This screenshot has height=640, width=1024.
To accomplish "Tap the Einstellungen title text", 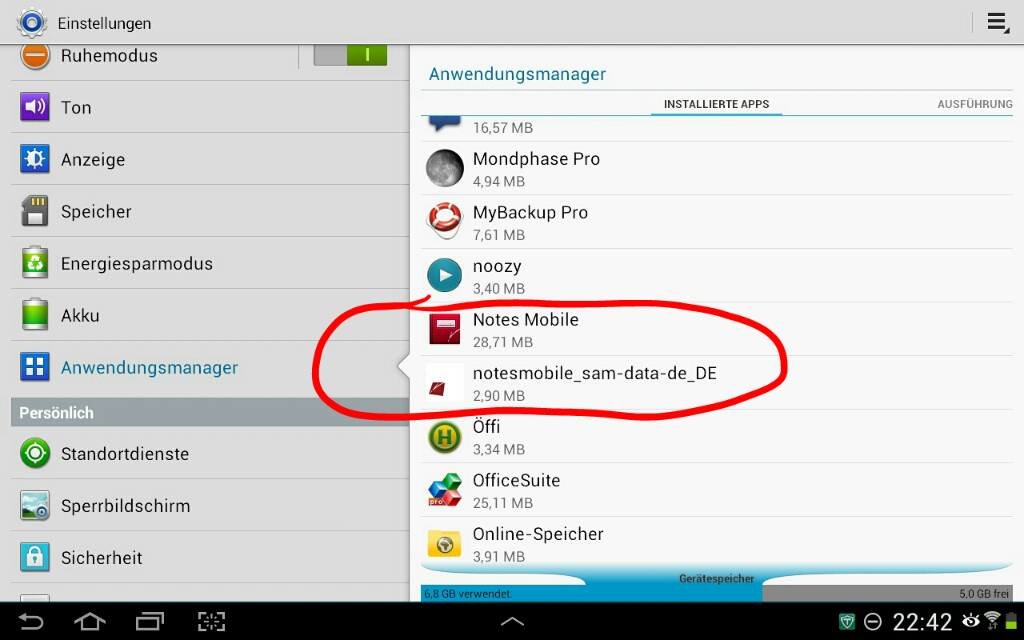I will (x=104, y=24).
